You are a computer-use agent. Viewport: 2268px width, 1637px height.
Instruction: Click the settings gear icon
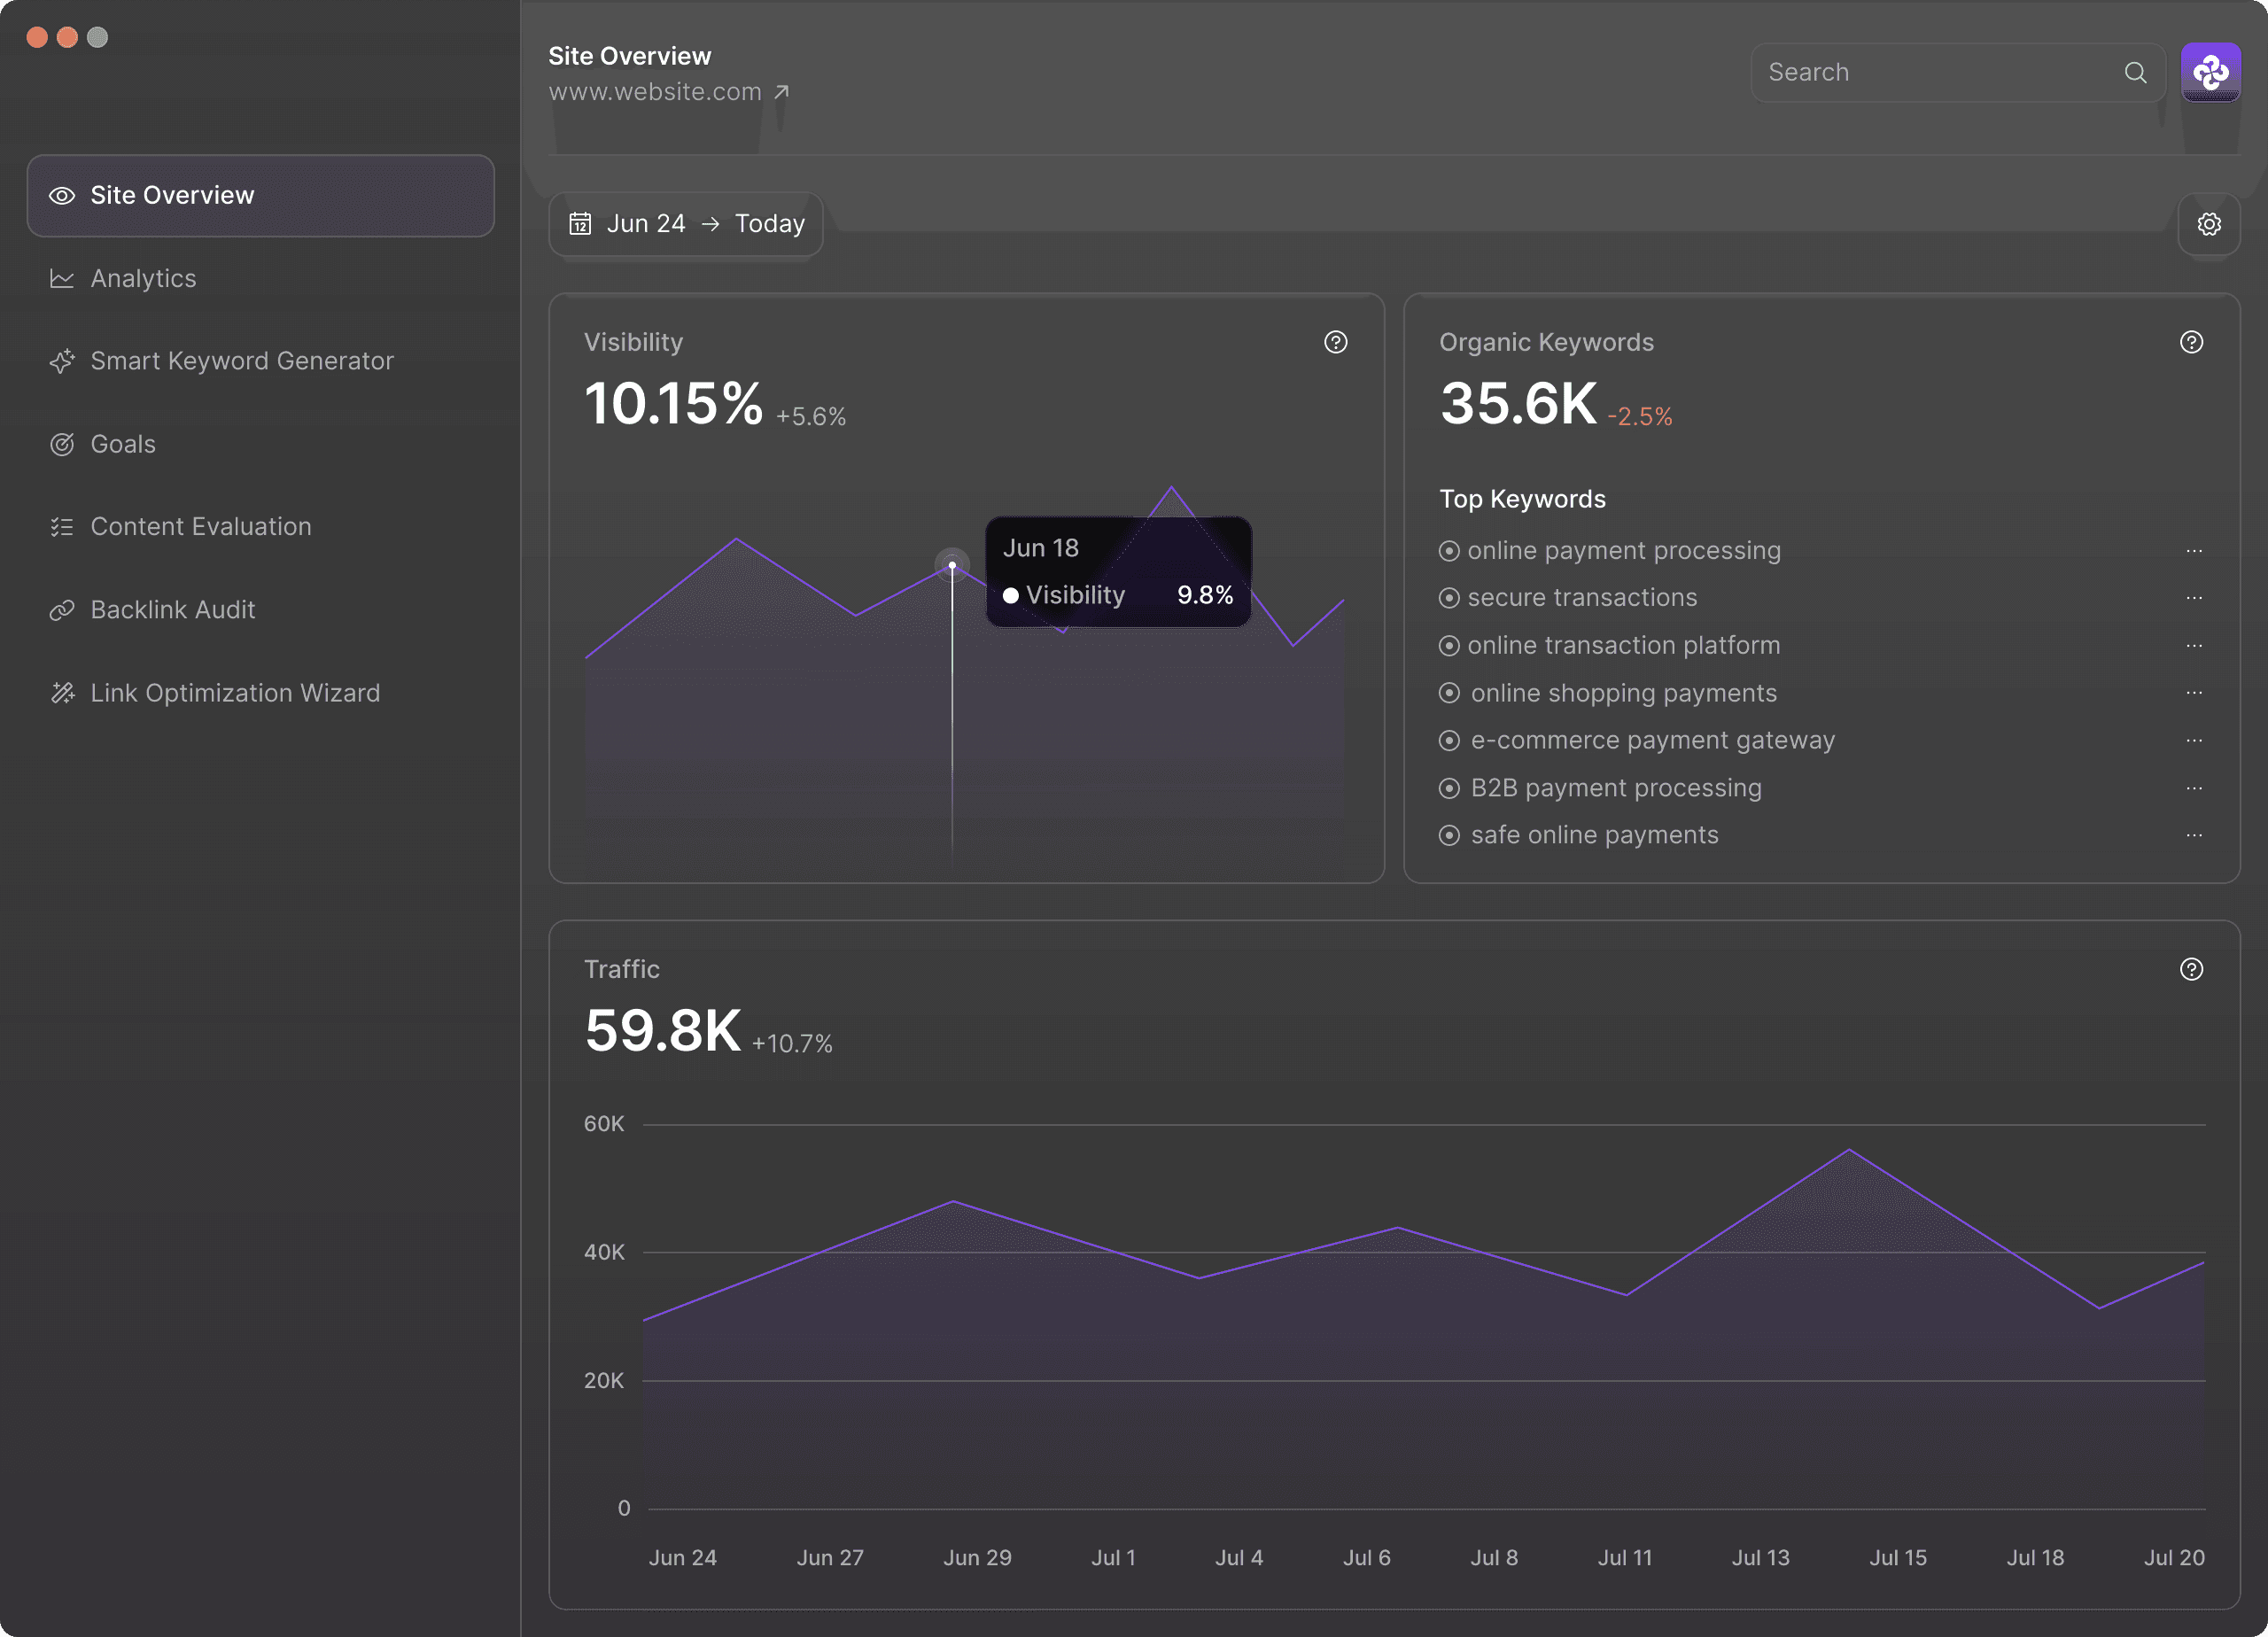coord(2208,224)
